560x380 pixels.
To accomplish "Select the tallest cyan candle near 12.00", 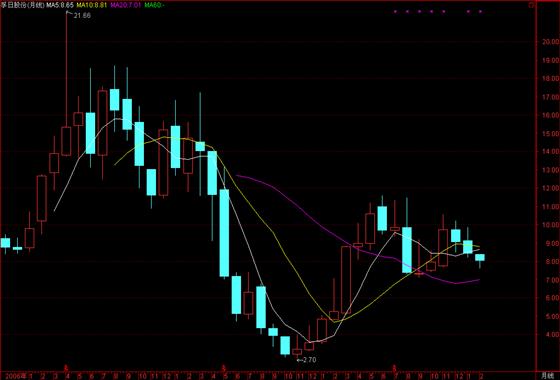I will pos(224,233).
